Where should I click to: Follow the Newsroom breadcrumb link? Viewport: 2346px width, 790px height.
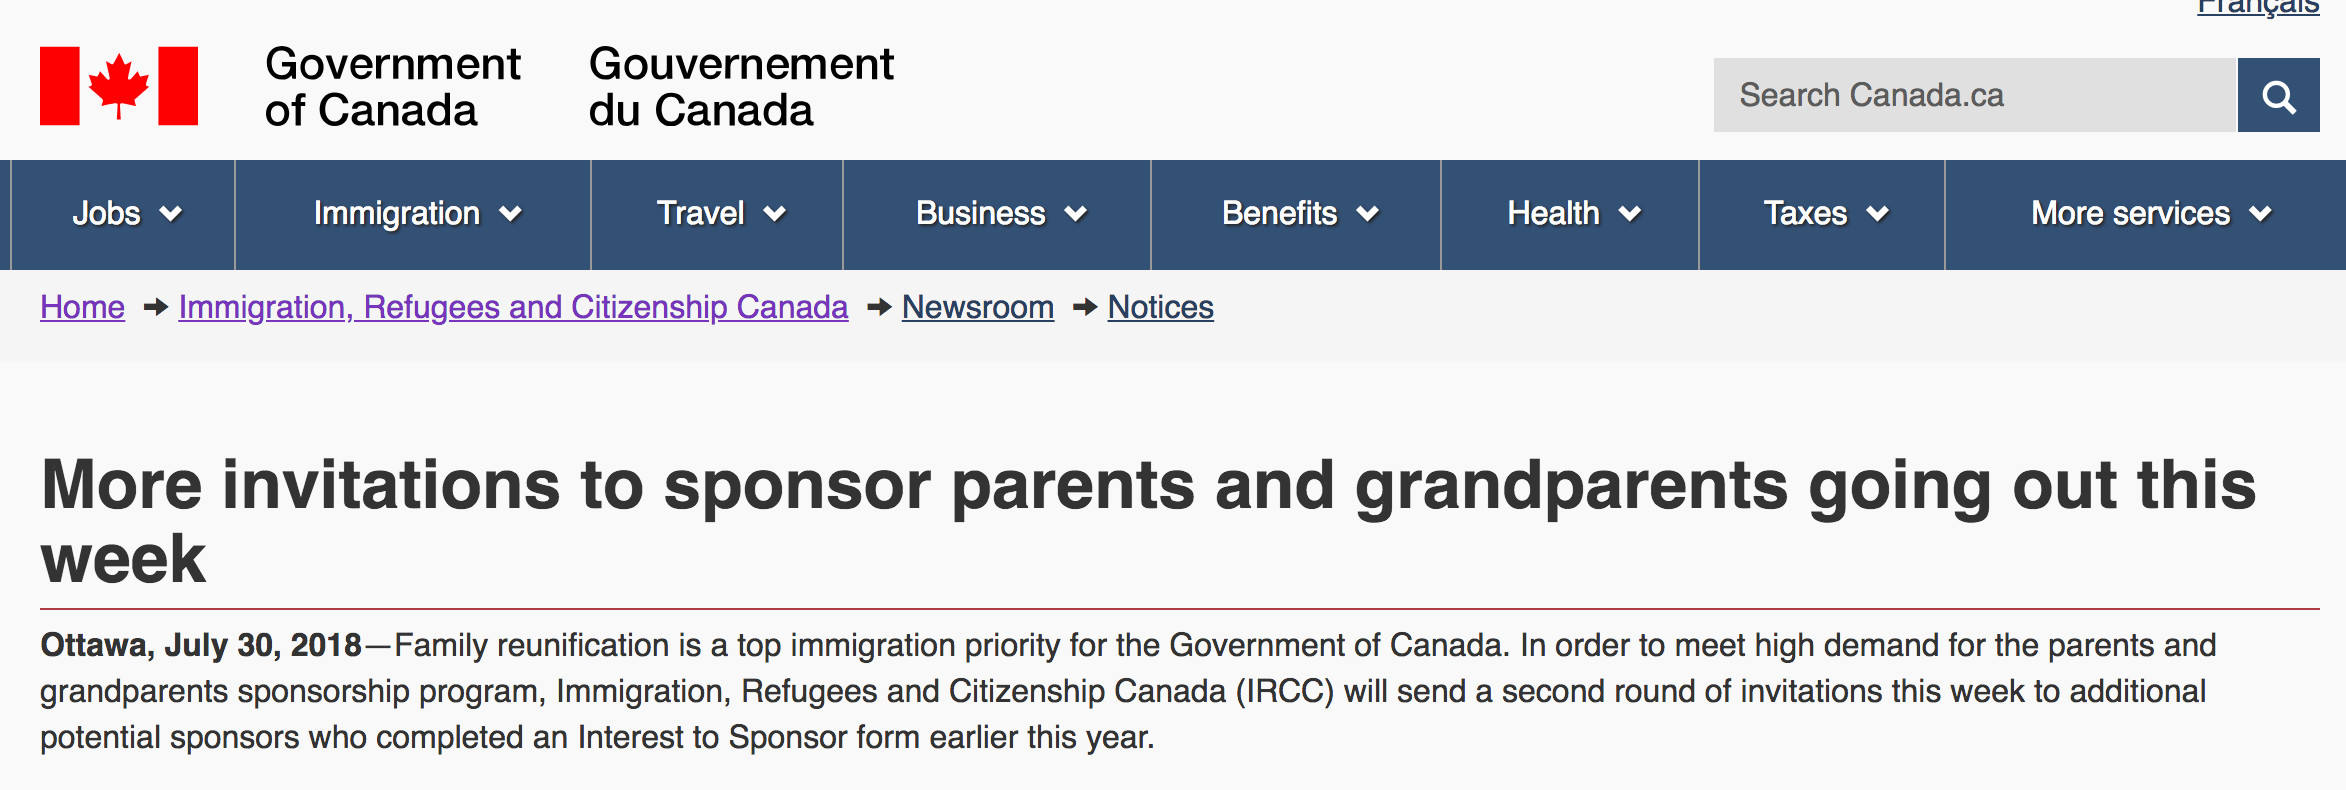[978, 307]
